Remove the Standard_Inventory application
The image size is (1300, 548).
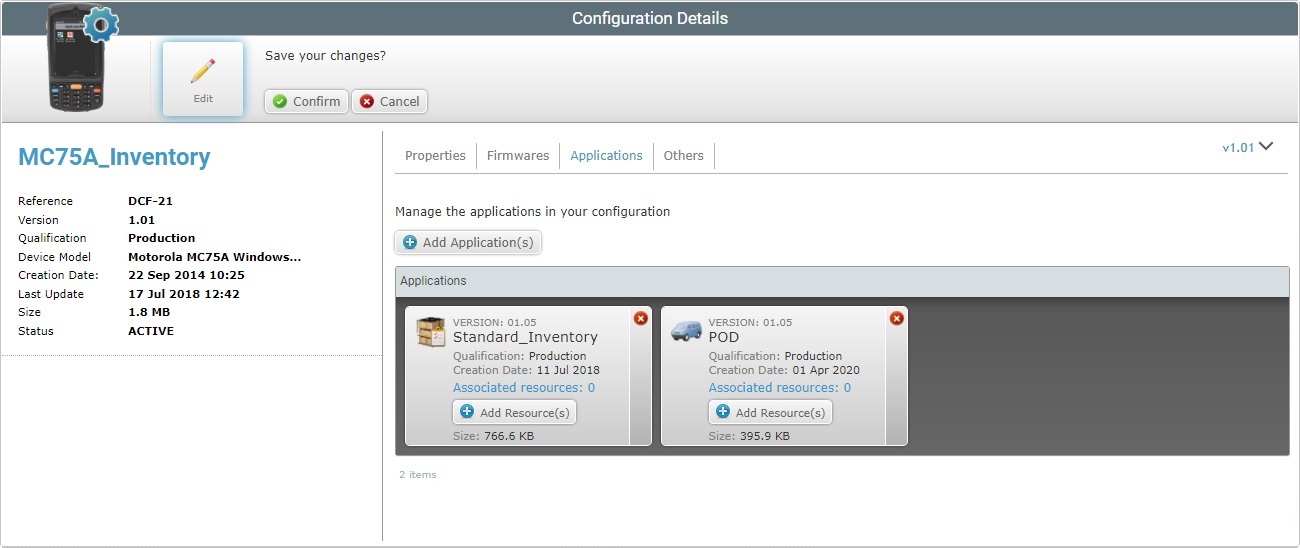point(641,318)
